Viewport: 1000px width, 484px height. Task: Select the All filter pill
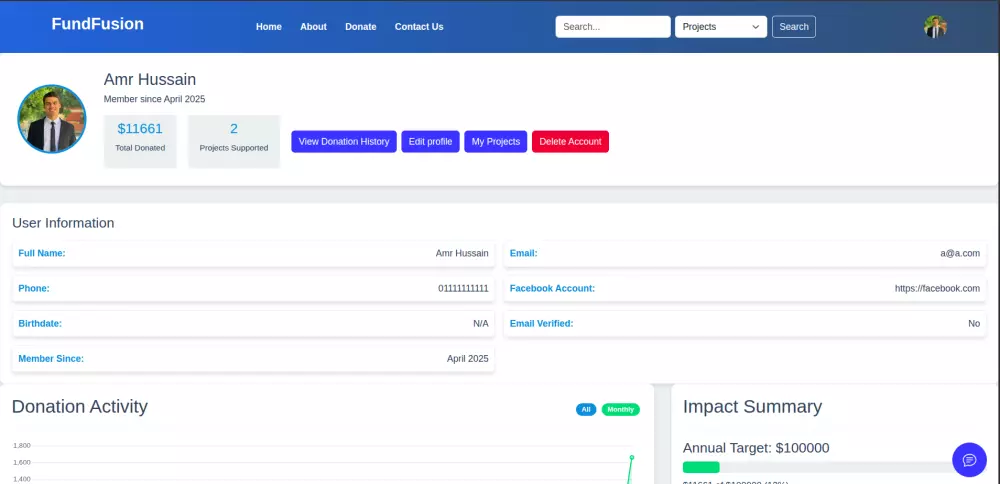[586, 409]
